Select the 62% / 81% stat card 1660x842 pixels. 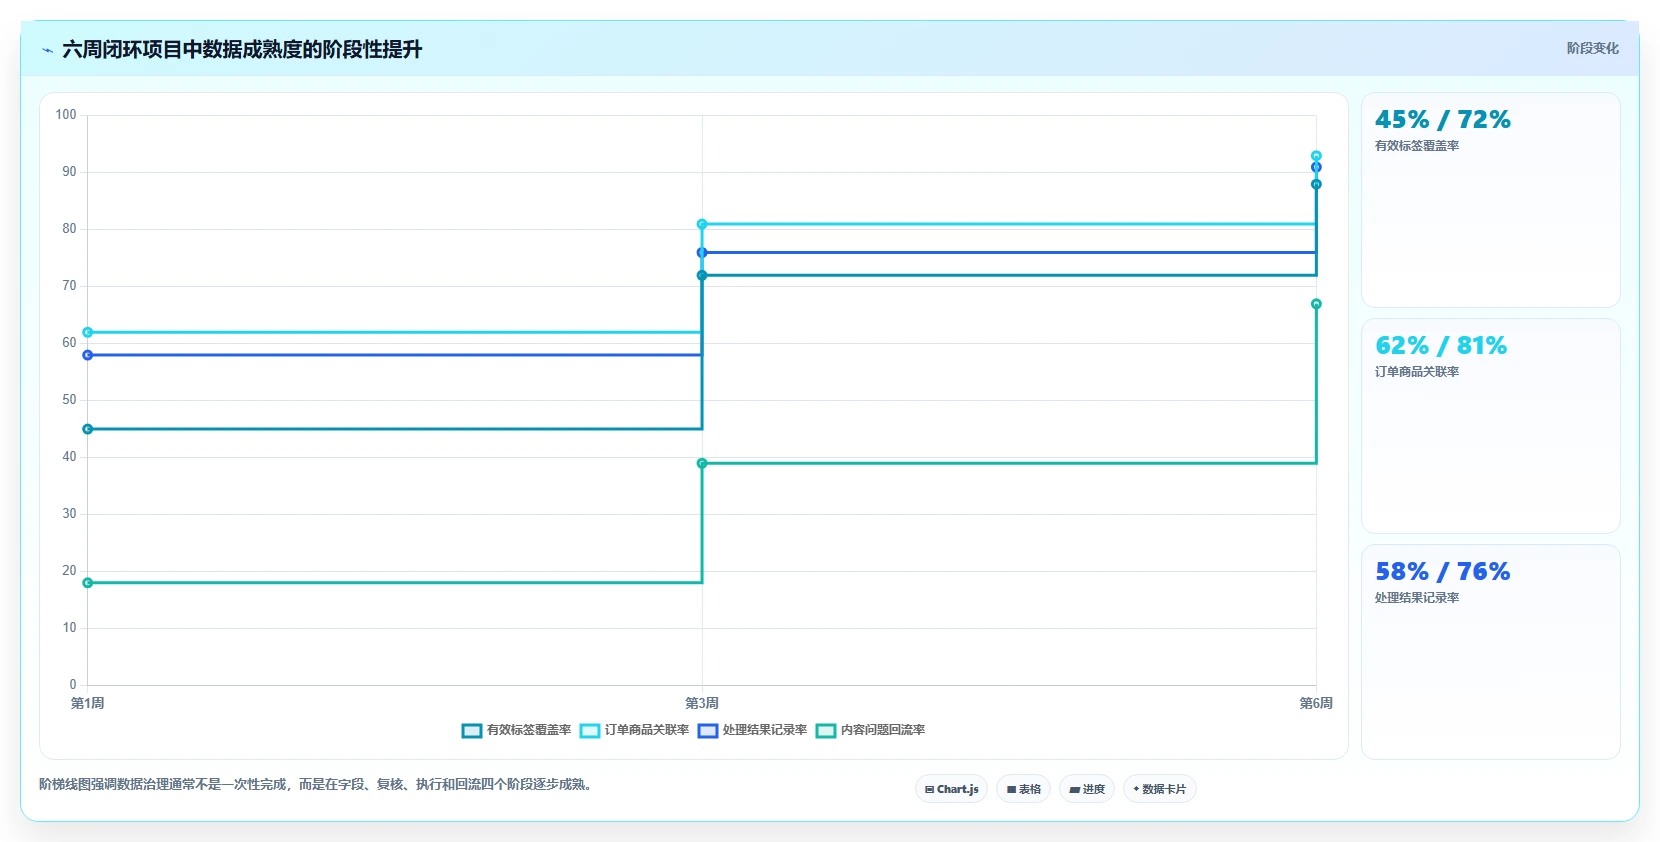[x=1490, y=426]
